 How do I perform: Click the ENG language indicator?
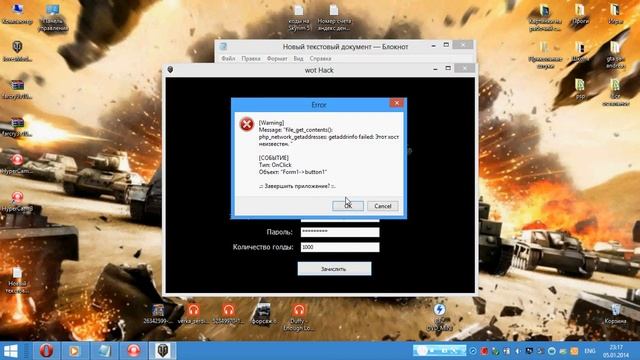click(590, 351)
